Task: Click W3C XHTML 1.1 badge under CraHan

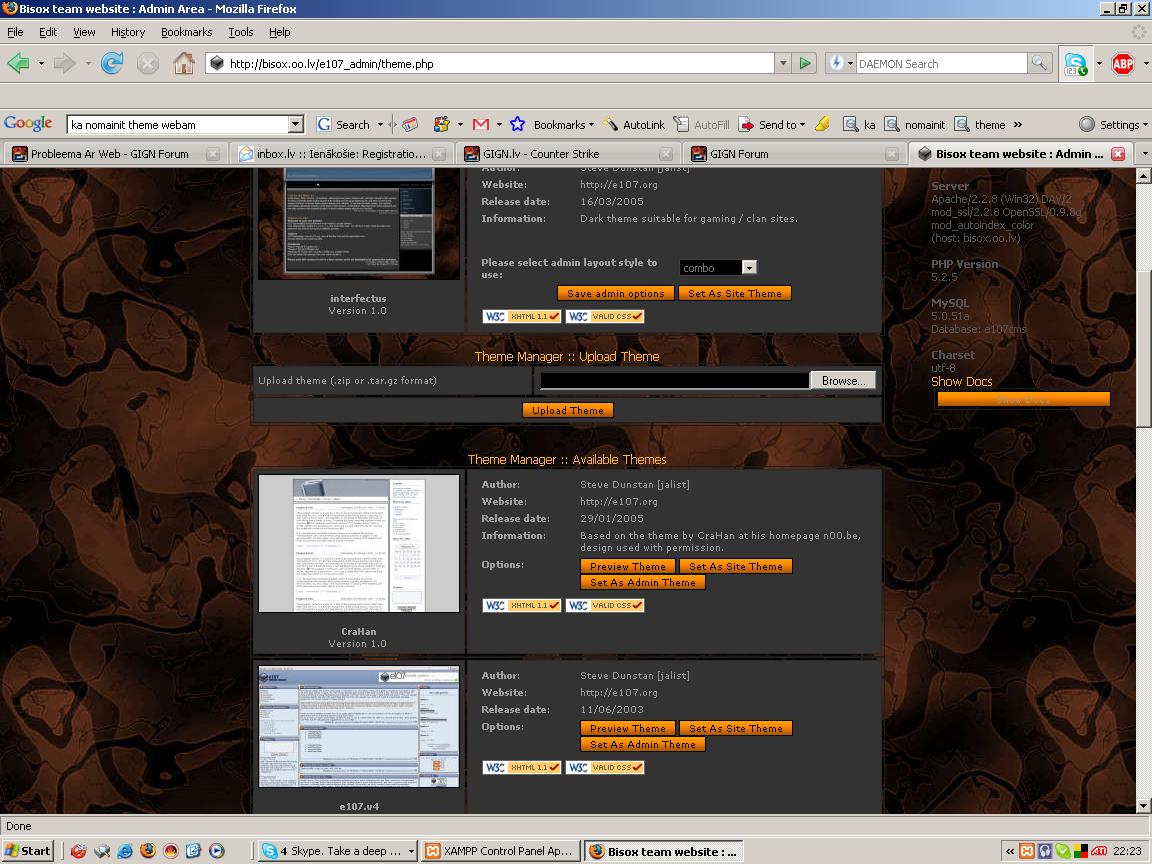Action: pyautogui.click(x=522, y=605)
